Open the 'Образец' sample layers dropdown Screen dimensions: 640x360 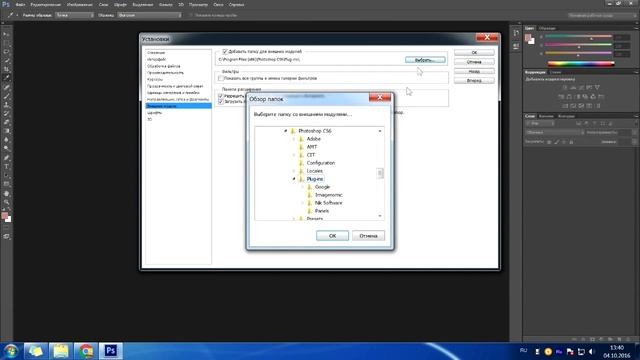coord(149,15)
